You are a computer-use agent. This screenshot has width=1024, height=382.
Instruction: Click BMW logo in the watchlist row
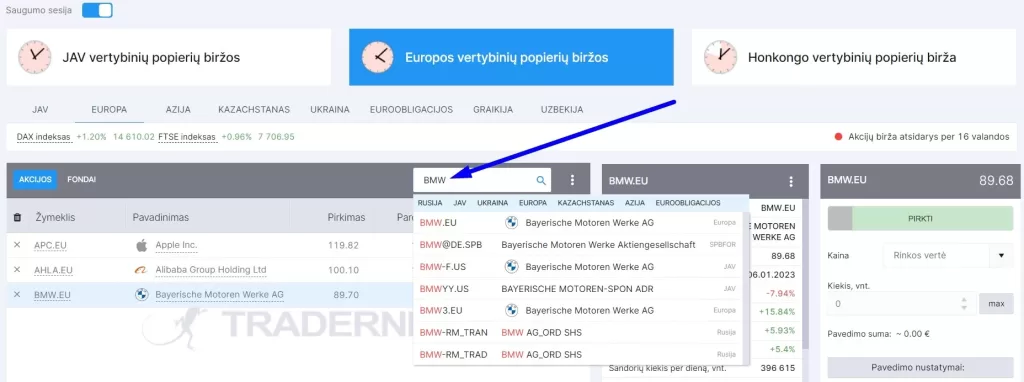pos(141,294)
